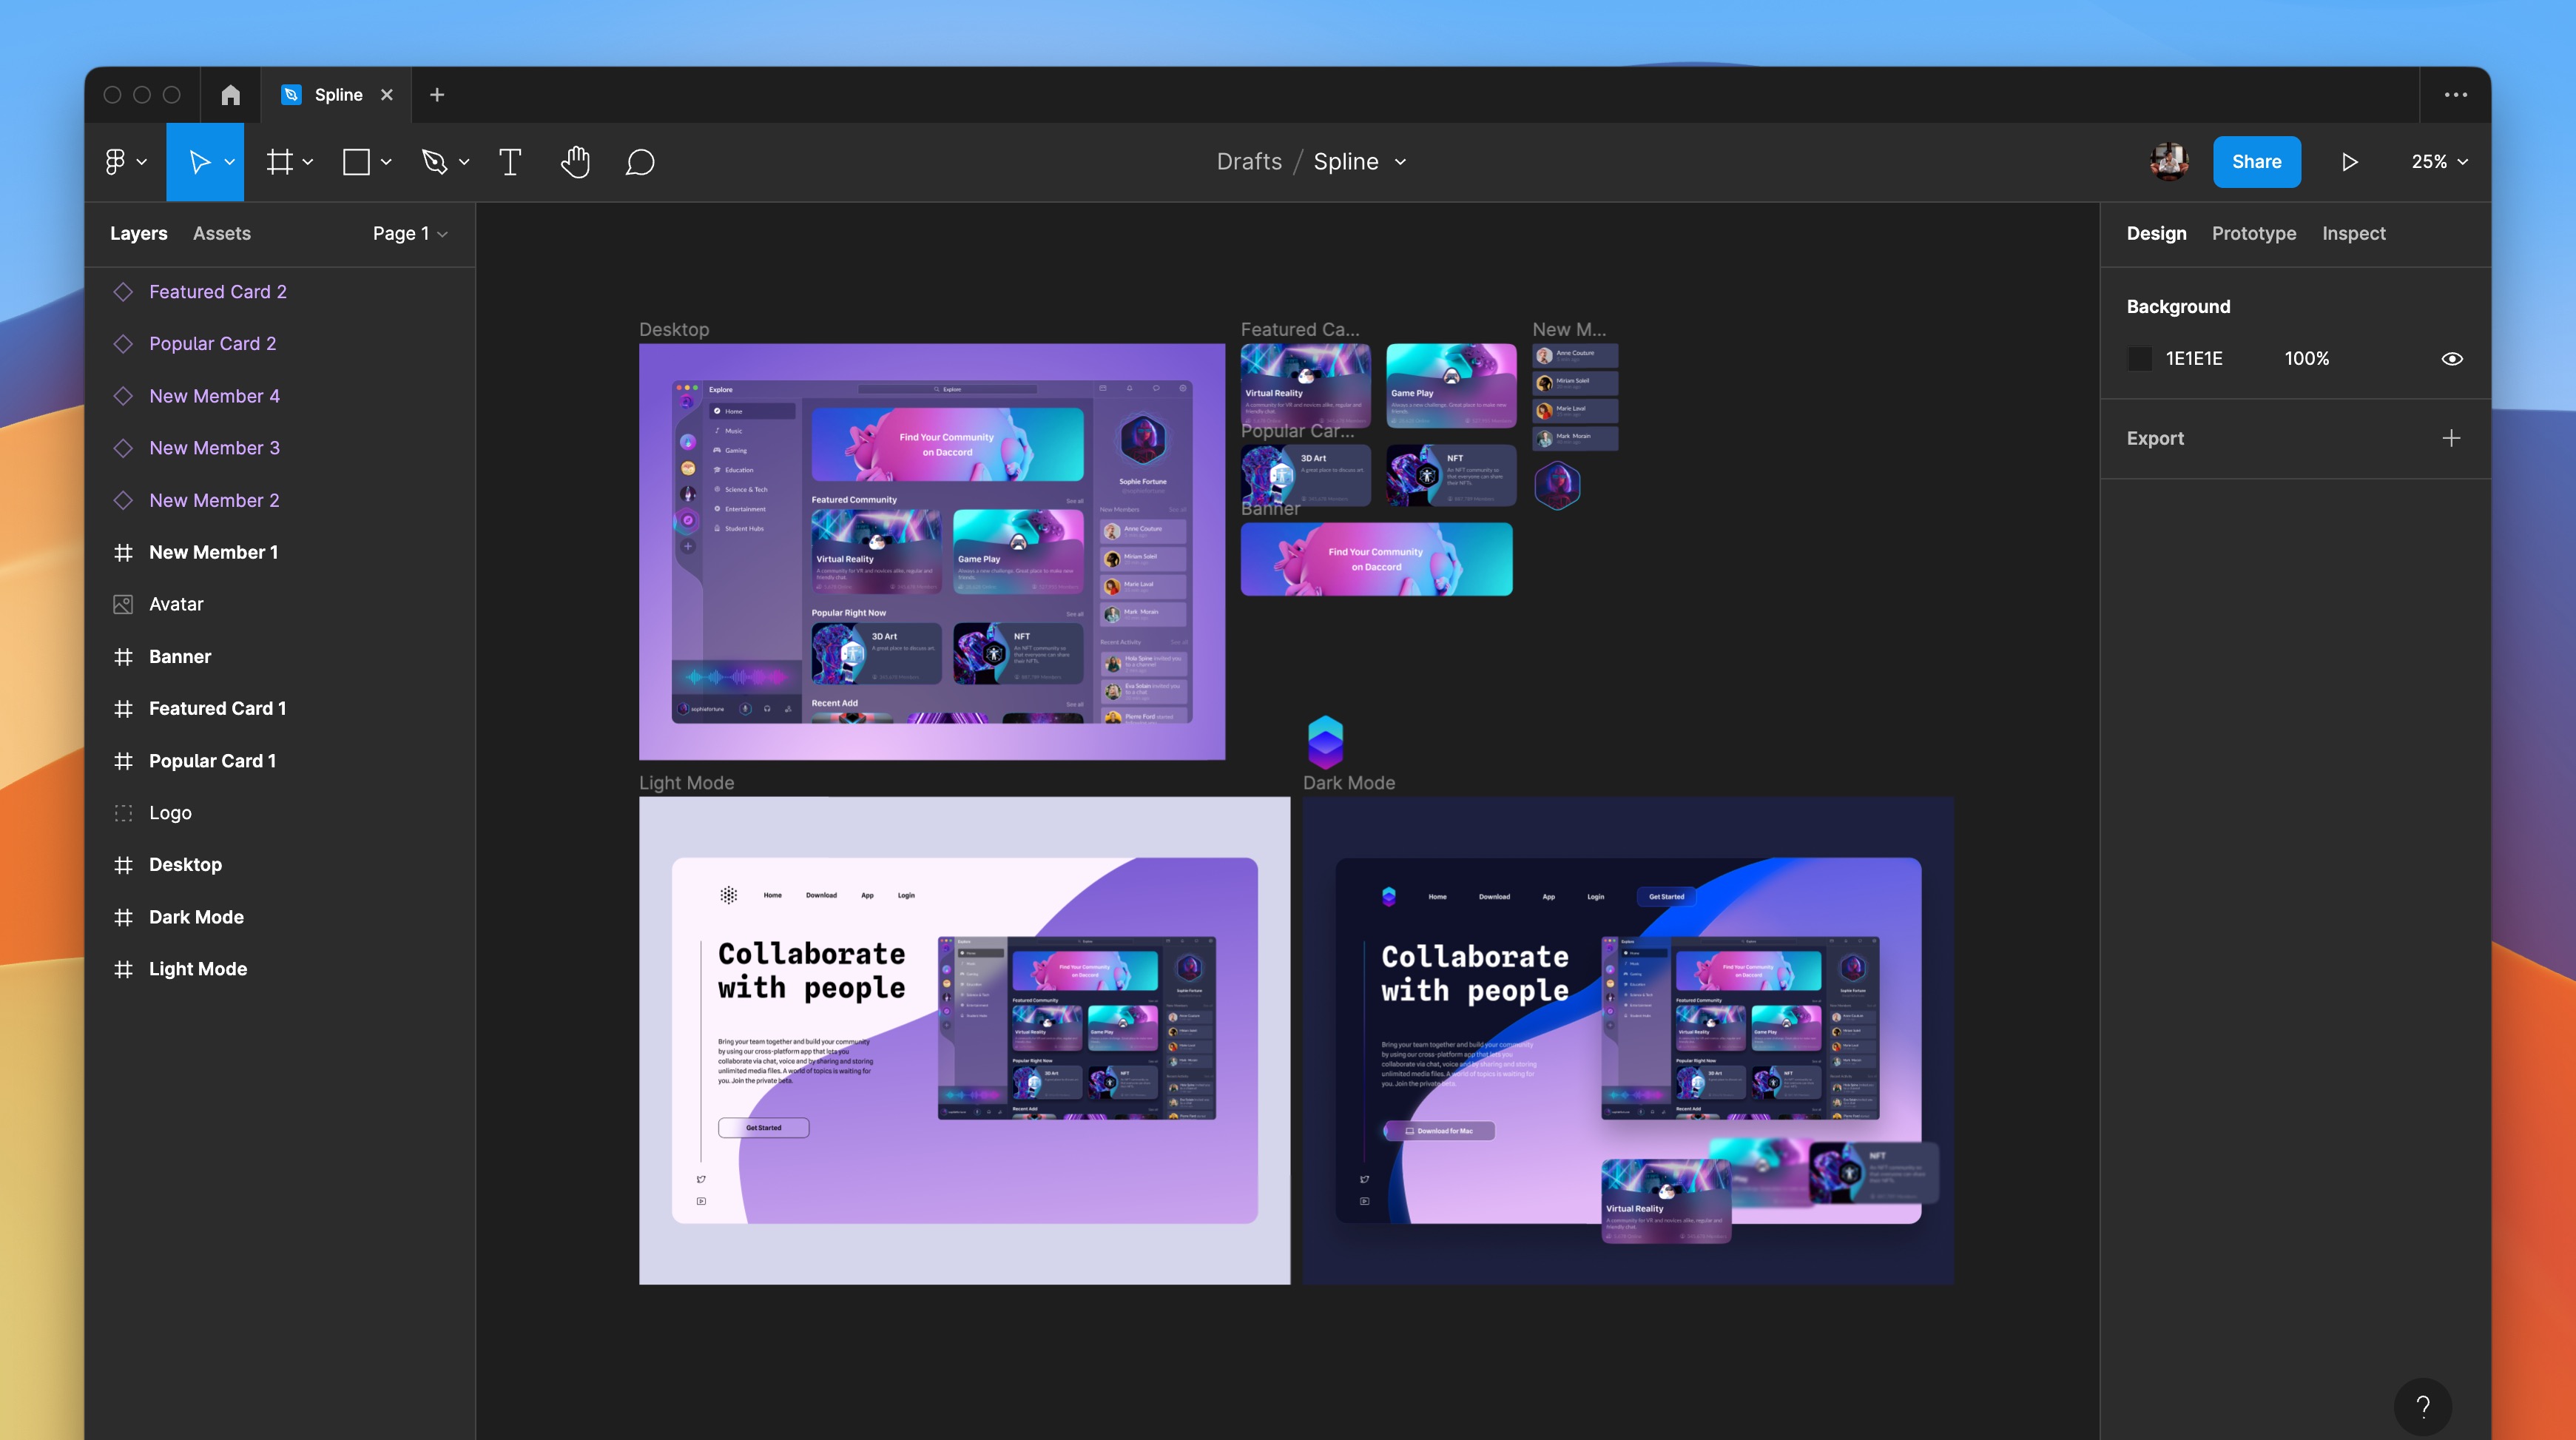Select the Pen tool

pyautogui.click(x=435, y=162)
